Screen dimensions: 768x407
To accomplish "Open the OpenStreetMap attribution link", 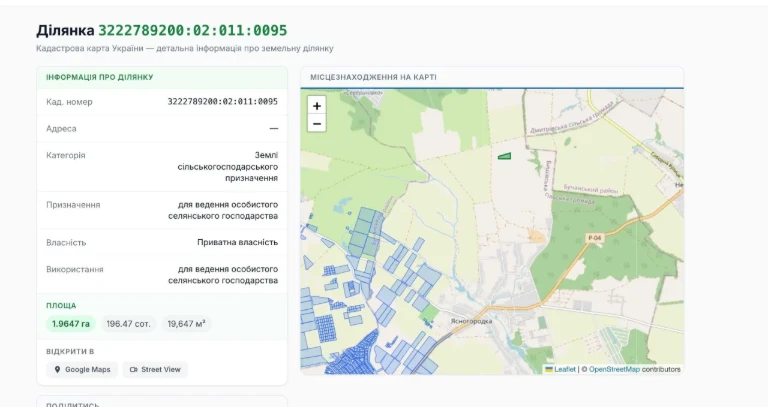I will 614,369.
